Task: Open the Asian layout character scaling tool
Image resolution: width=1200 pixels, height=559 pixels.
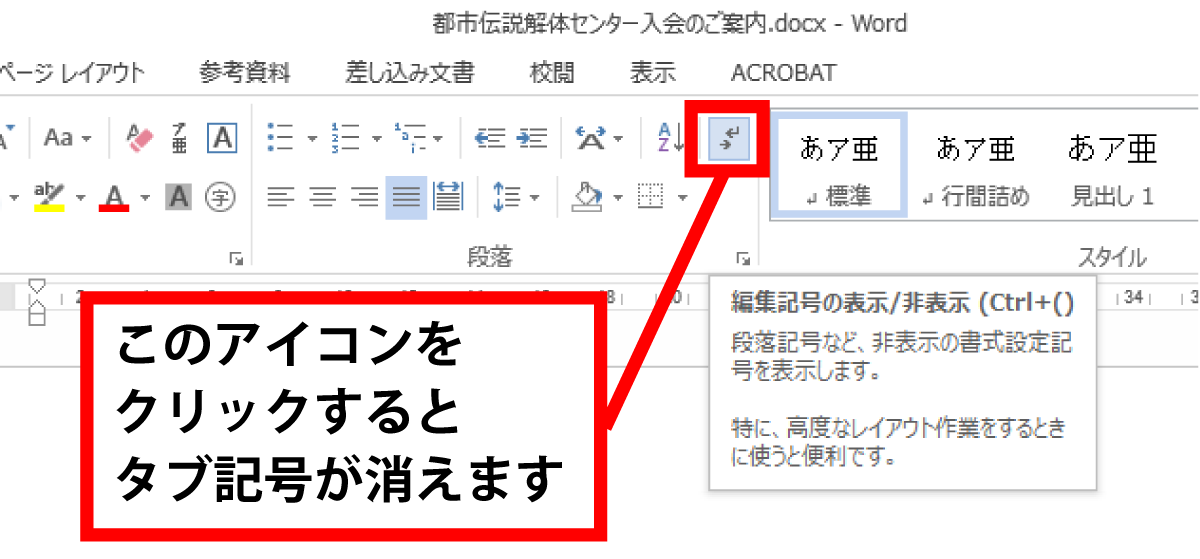Action: pyautogui.click(x=592, y=138)
